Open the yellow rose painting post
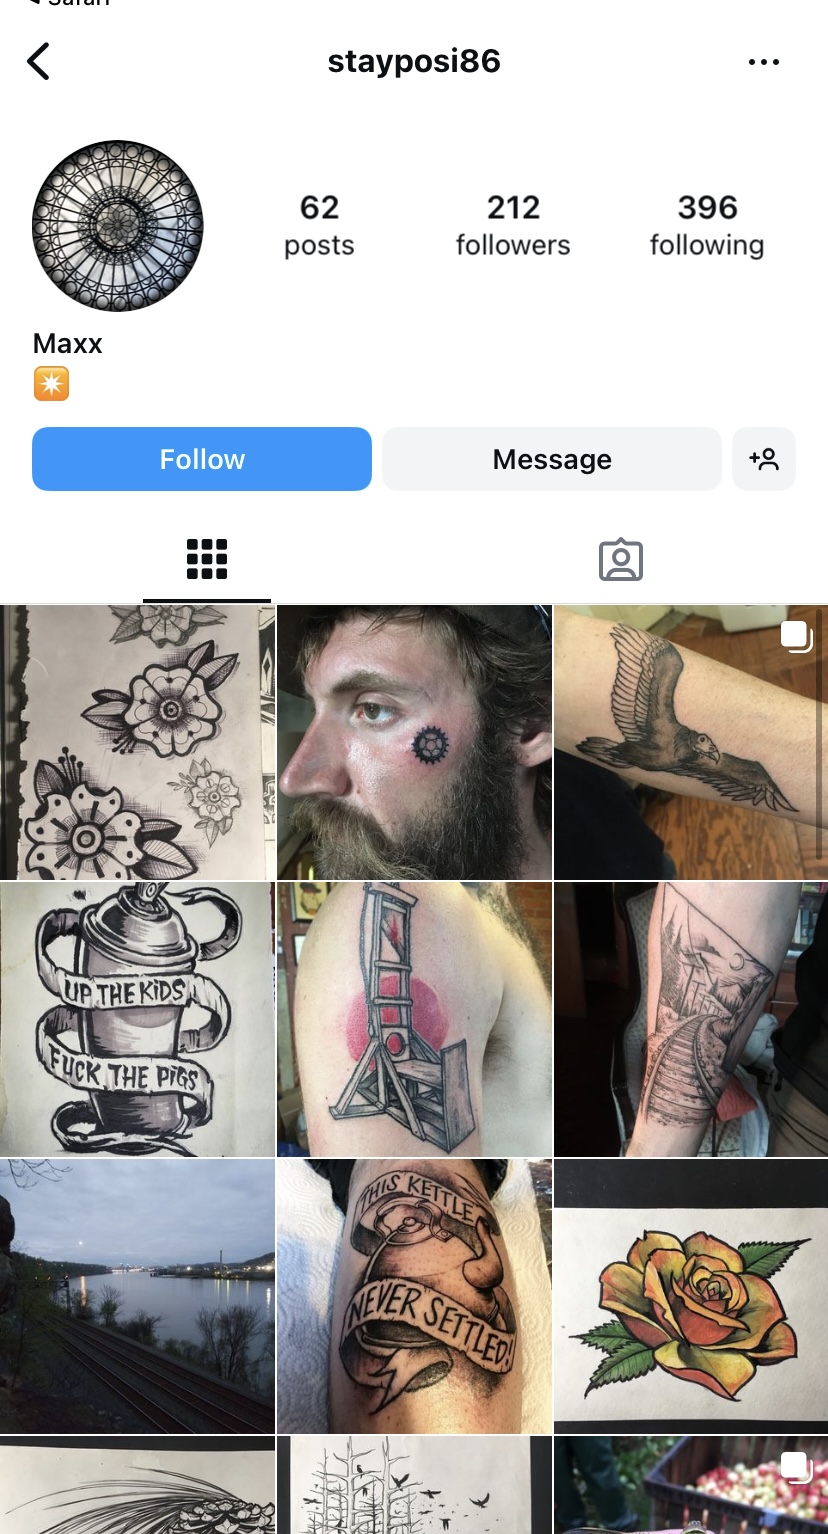 [x=691, y=1296]
